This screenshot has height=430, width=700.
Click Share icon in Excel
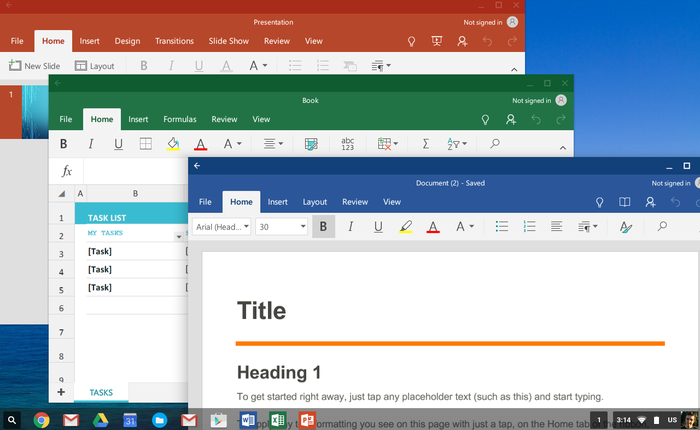pyautogui.click(x=511, y=119)
